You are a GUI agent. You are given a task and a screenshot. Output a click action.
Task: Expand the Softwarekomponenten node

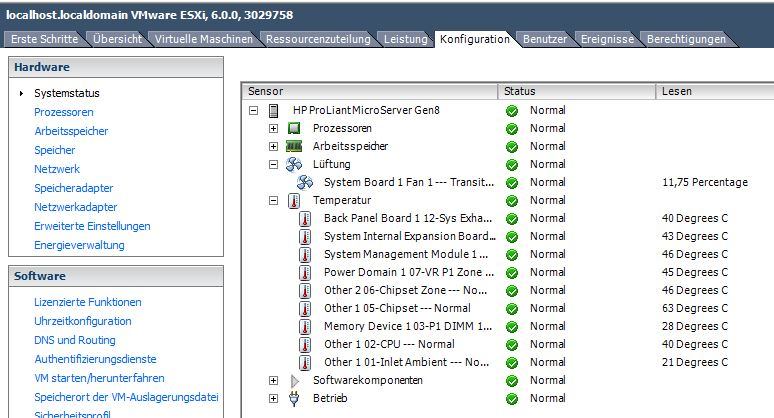(273, 380)
